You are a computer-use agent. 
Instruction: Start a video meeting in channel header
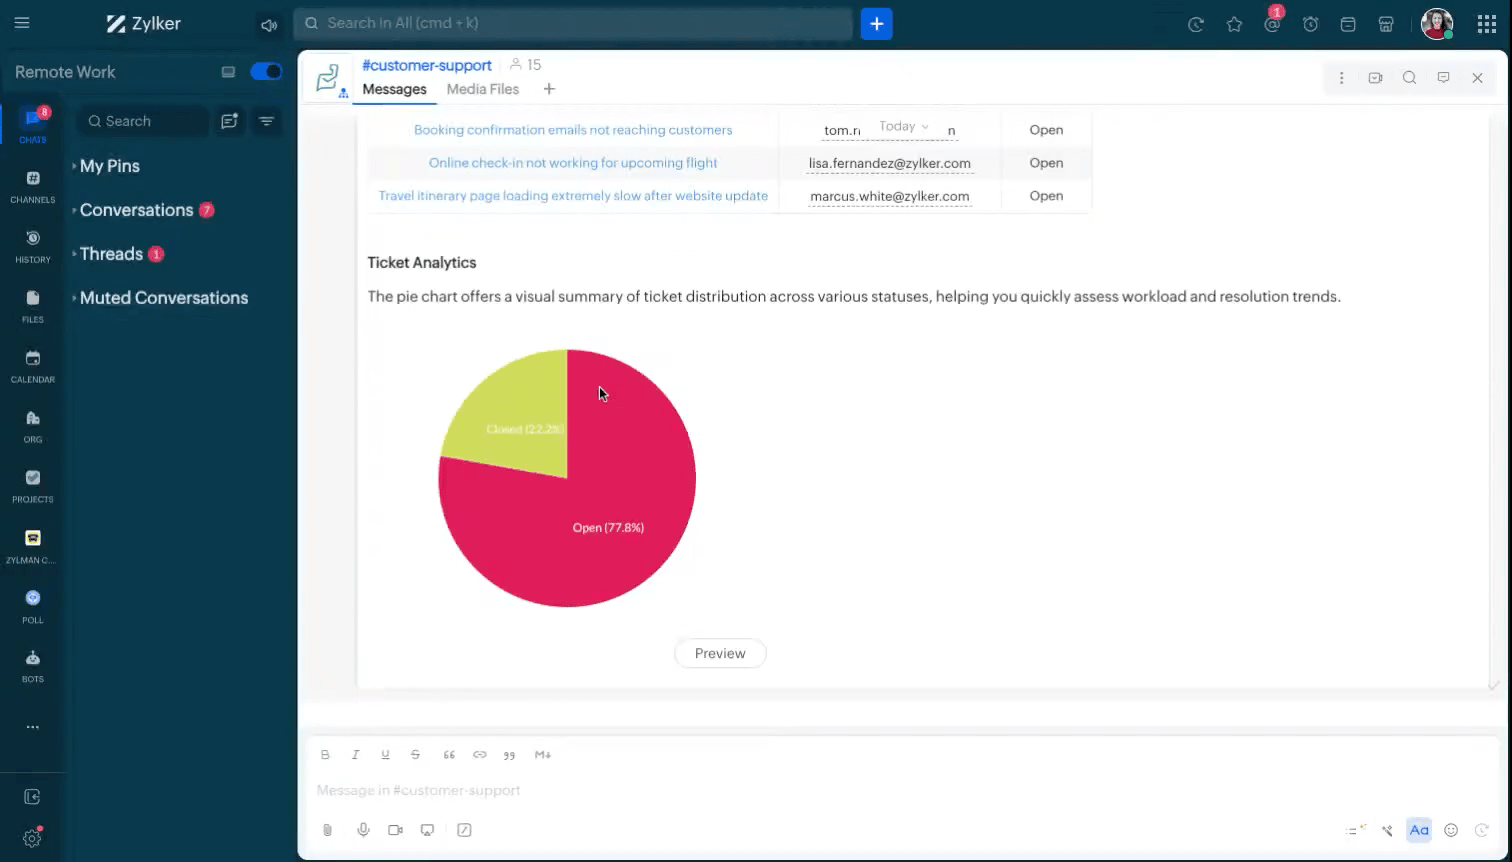(1375, 78)
